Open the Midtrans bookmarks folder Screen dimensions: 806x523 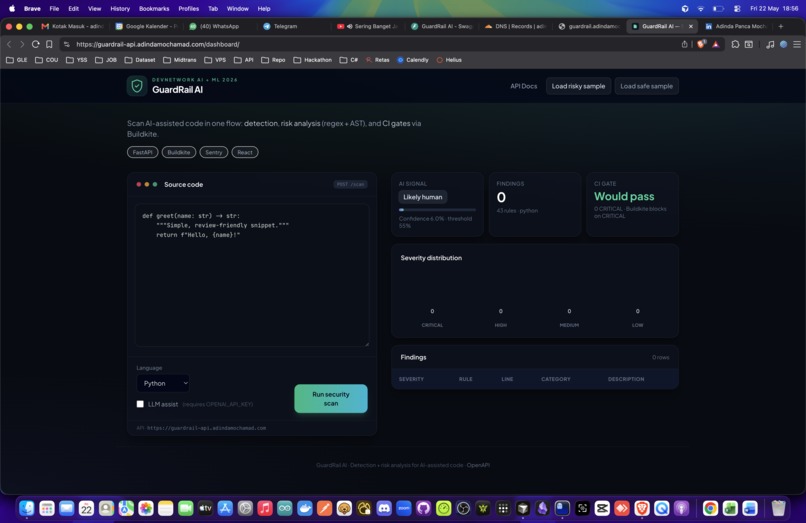tap(180, 60)
